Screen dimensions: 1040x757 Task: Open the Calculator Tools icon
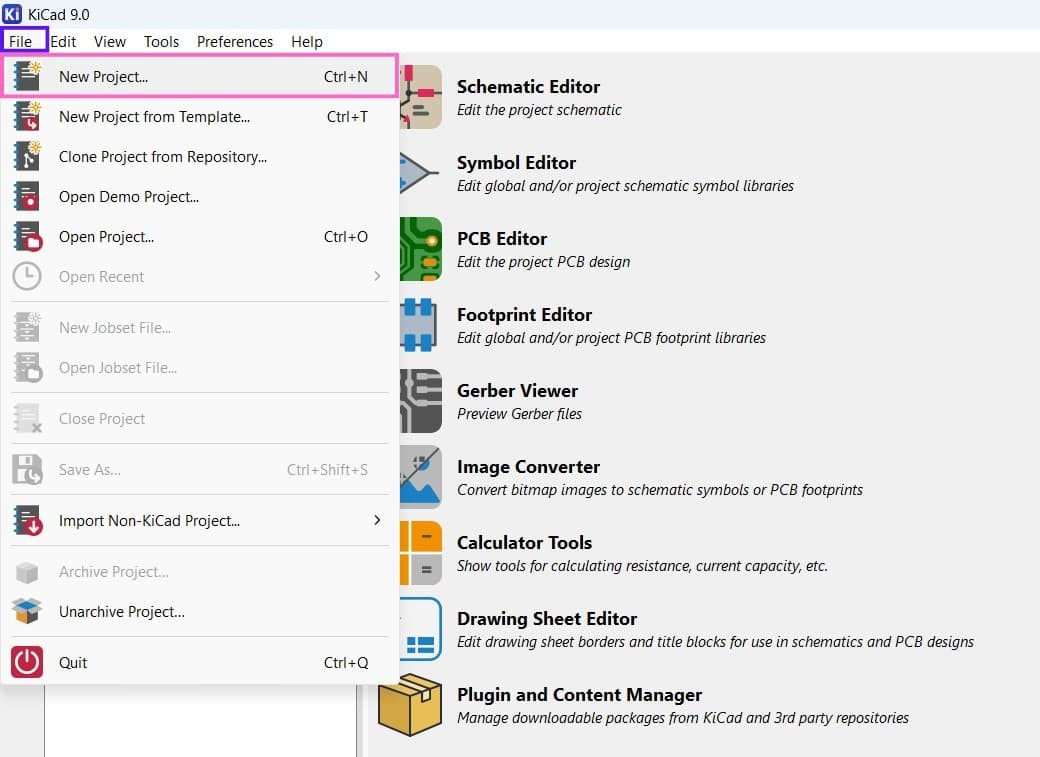click(x=420, y=553)
